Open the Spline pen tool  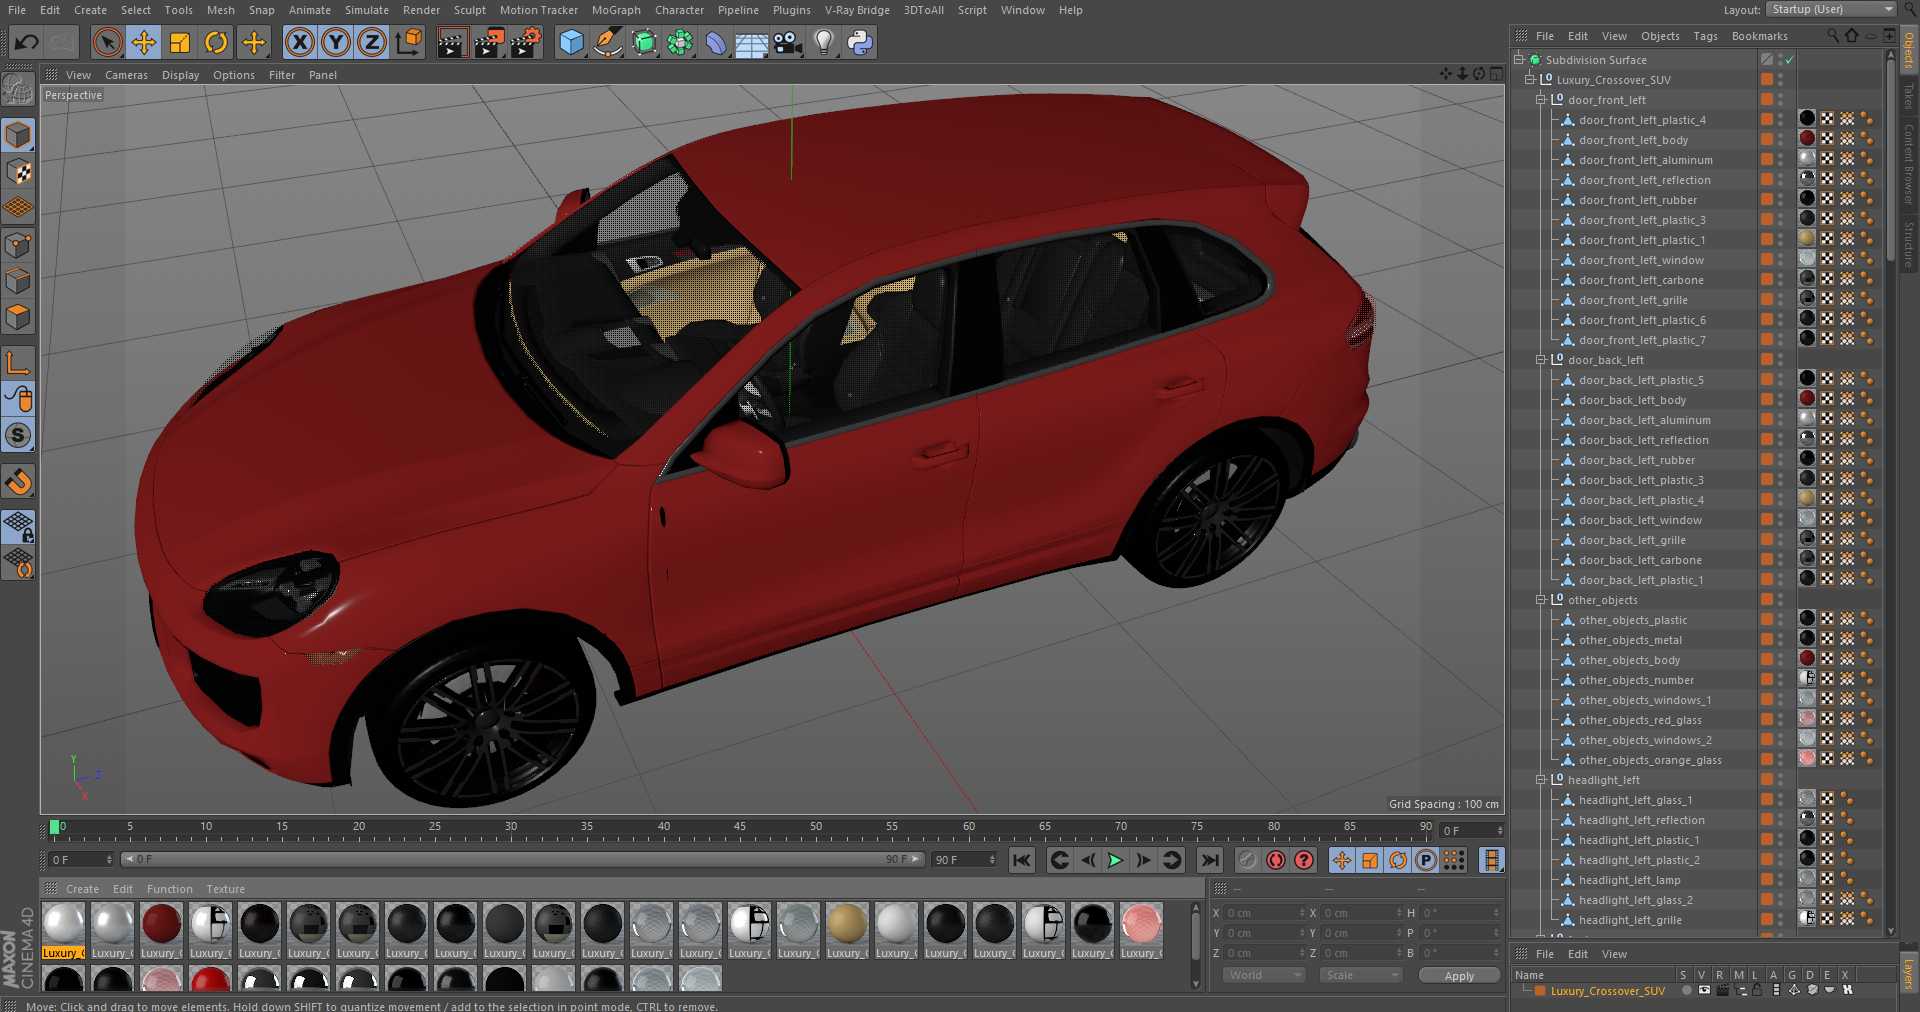[x=607, y=42]
